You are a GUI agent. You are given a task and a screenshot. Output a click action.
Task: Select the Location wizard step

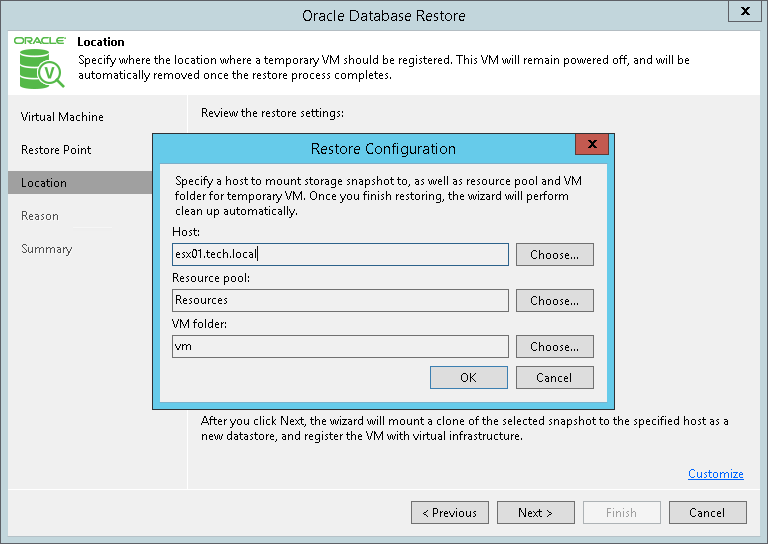[x=80, y=183]
